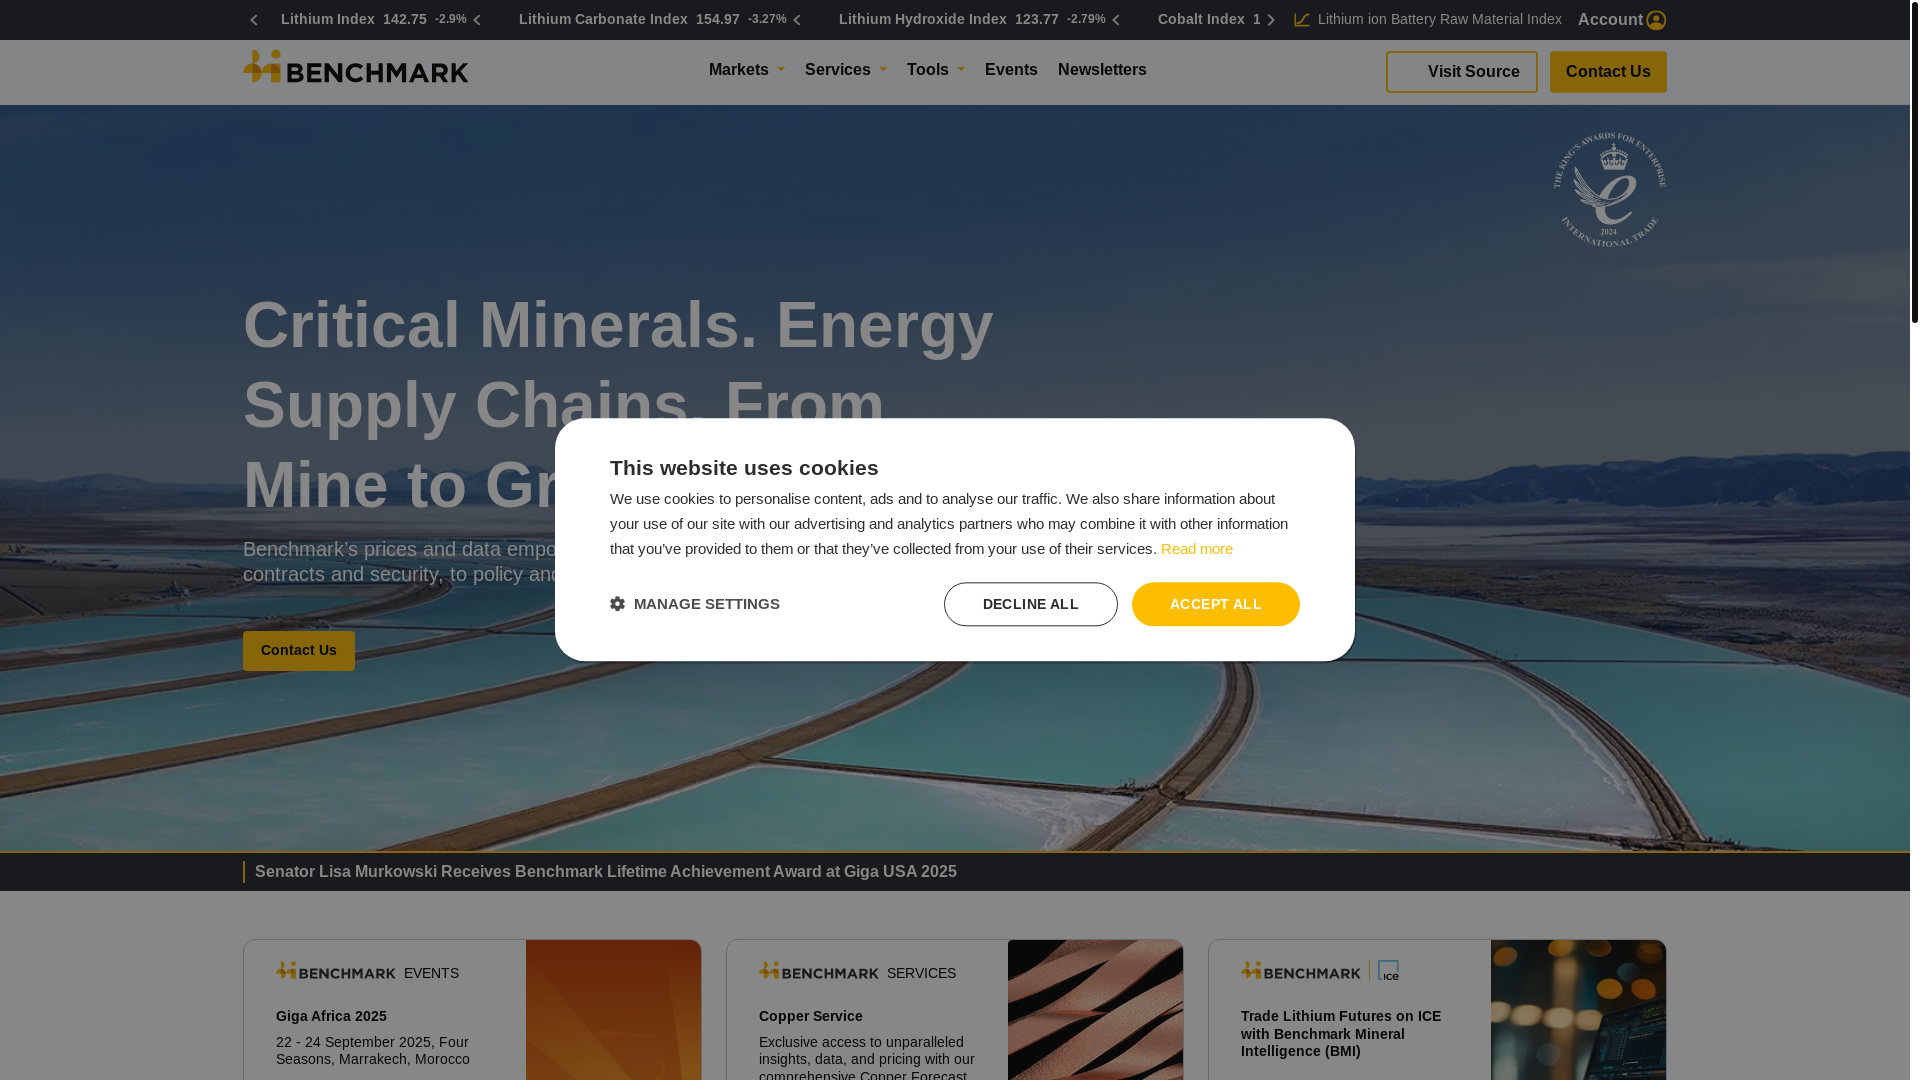Open Trade Lithium Futures on ICE card
The height and width of the screenshot is (1080, 1920).
1341,1034
